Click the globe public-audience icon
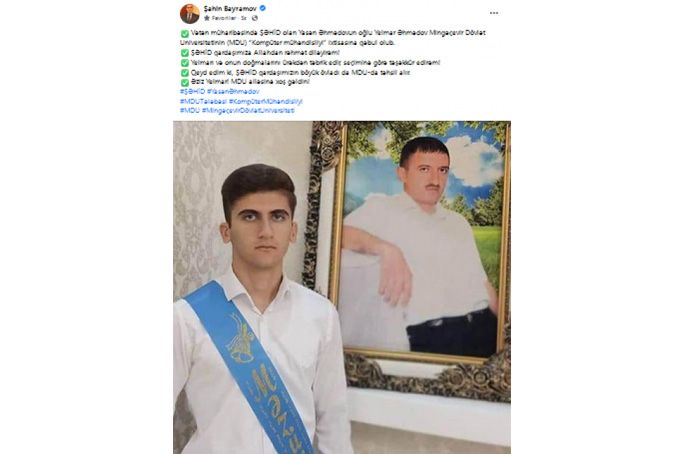680x454 pixels. point(255,18)
